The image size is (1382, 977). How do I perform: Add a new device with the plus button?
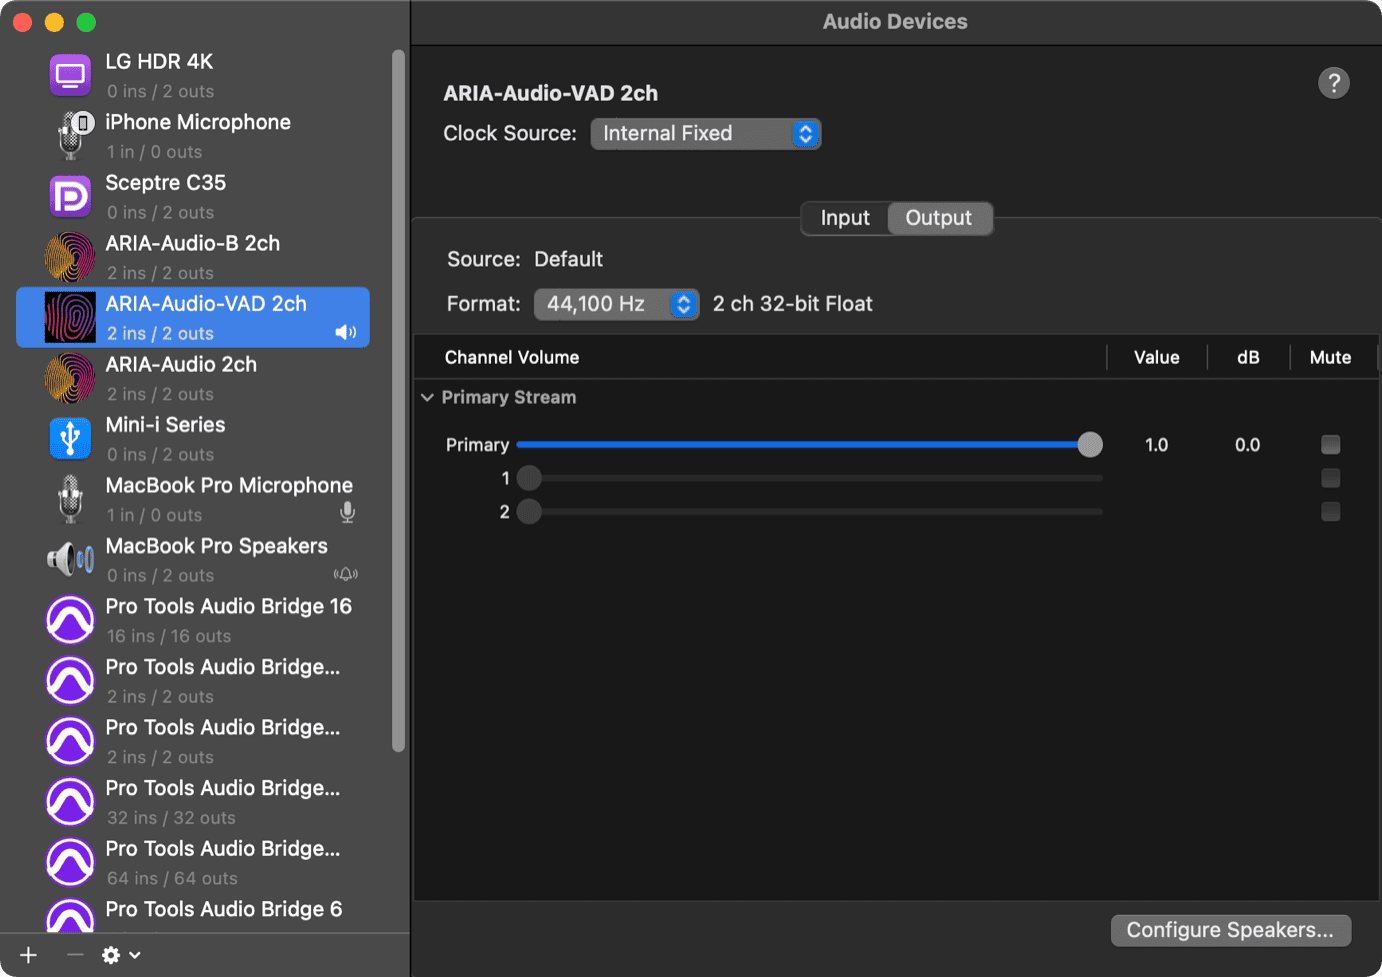pos(28,955)
